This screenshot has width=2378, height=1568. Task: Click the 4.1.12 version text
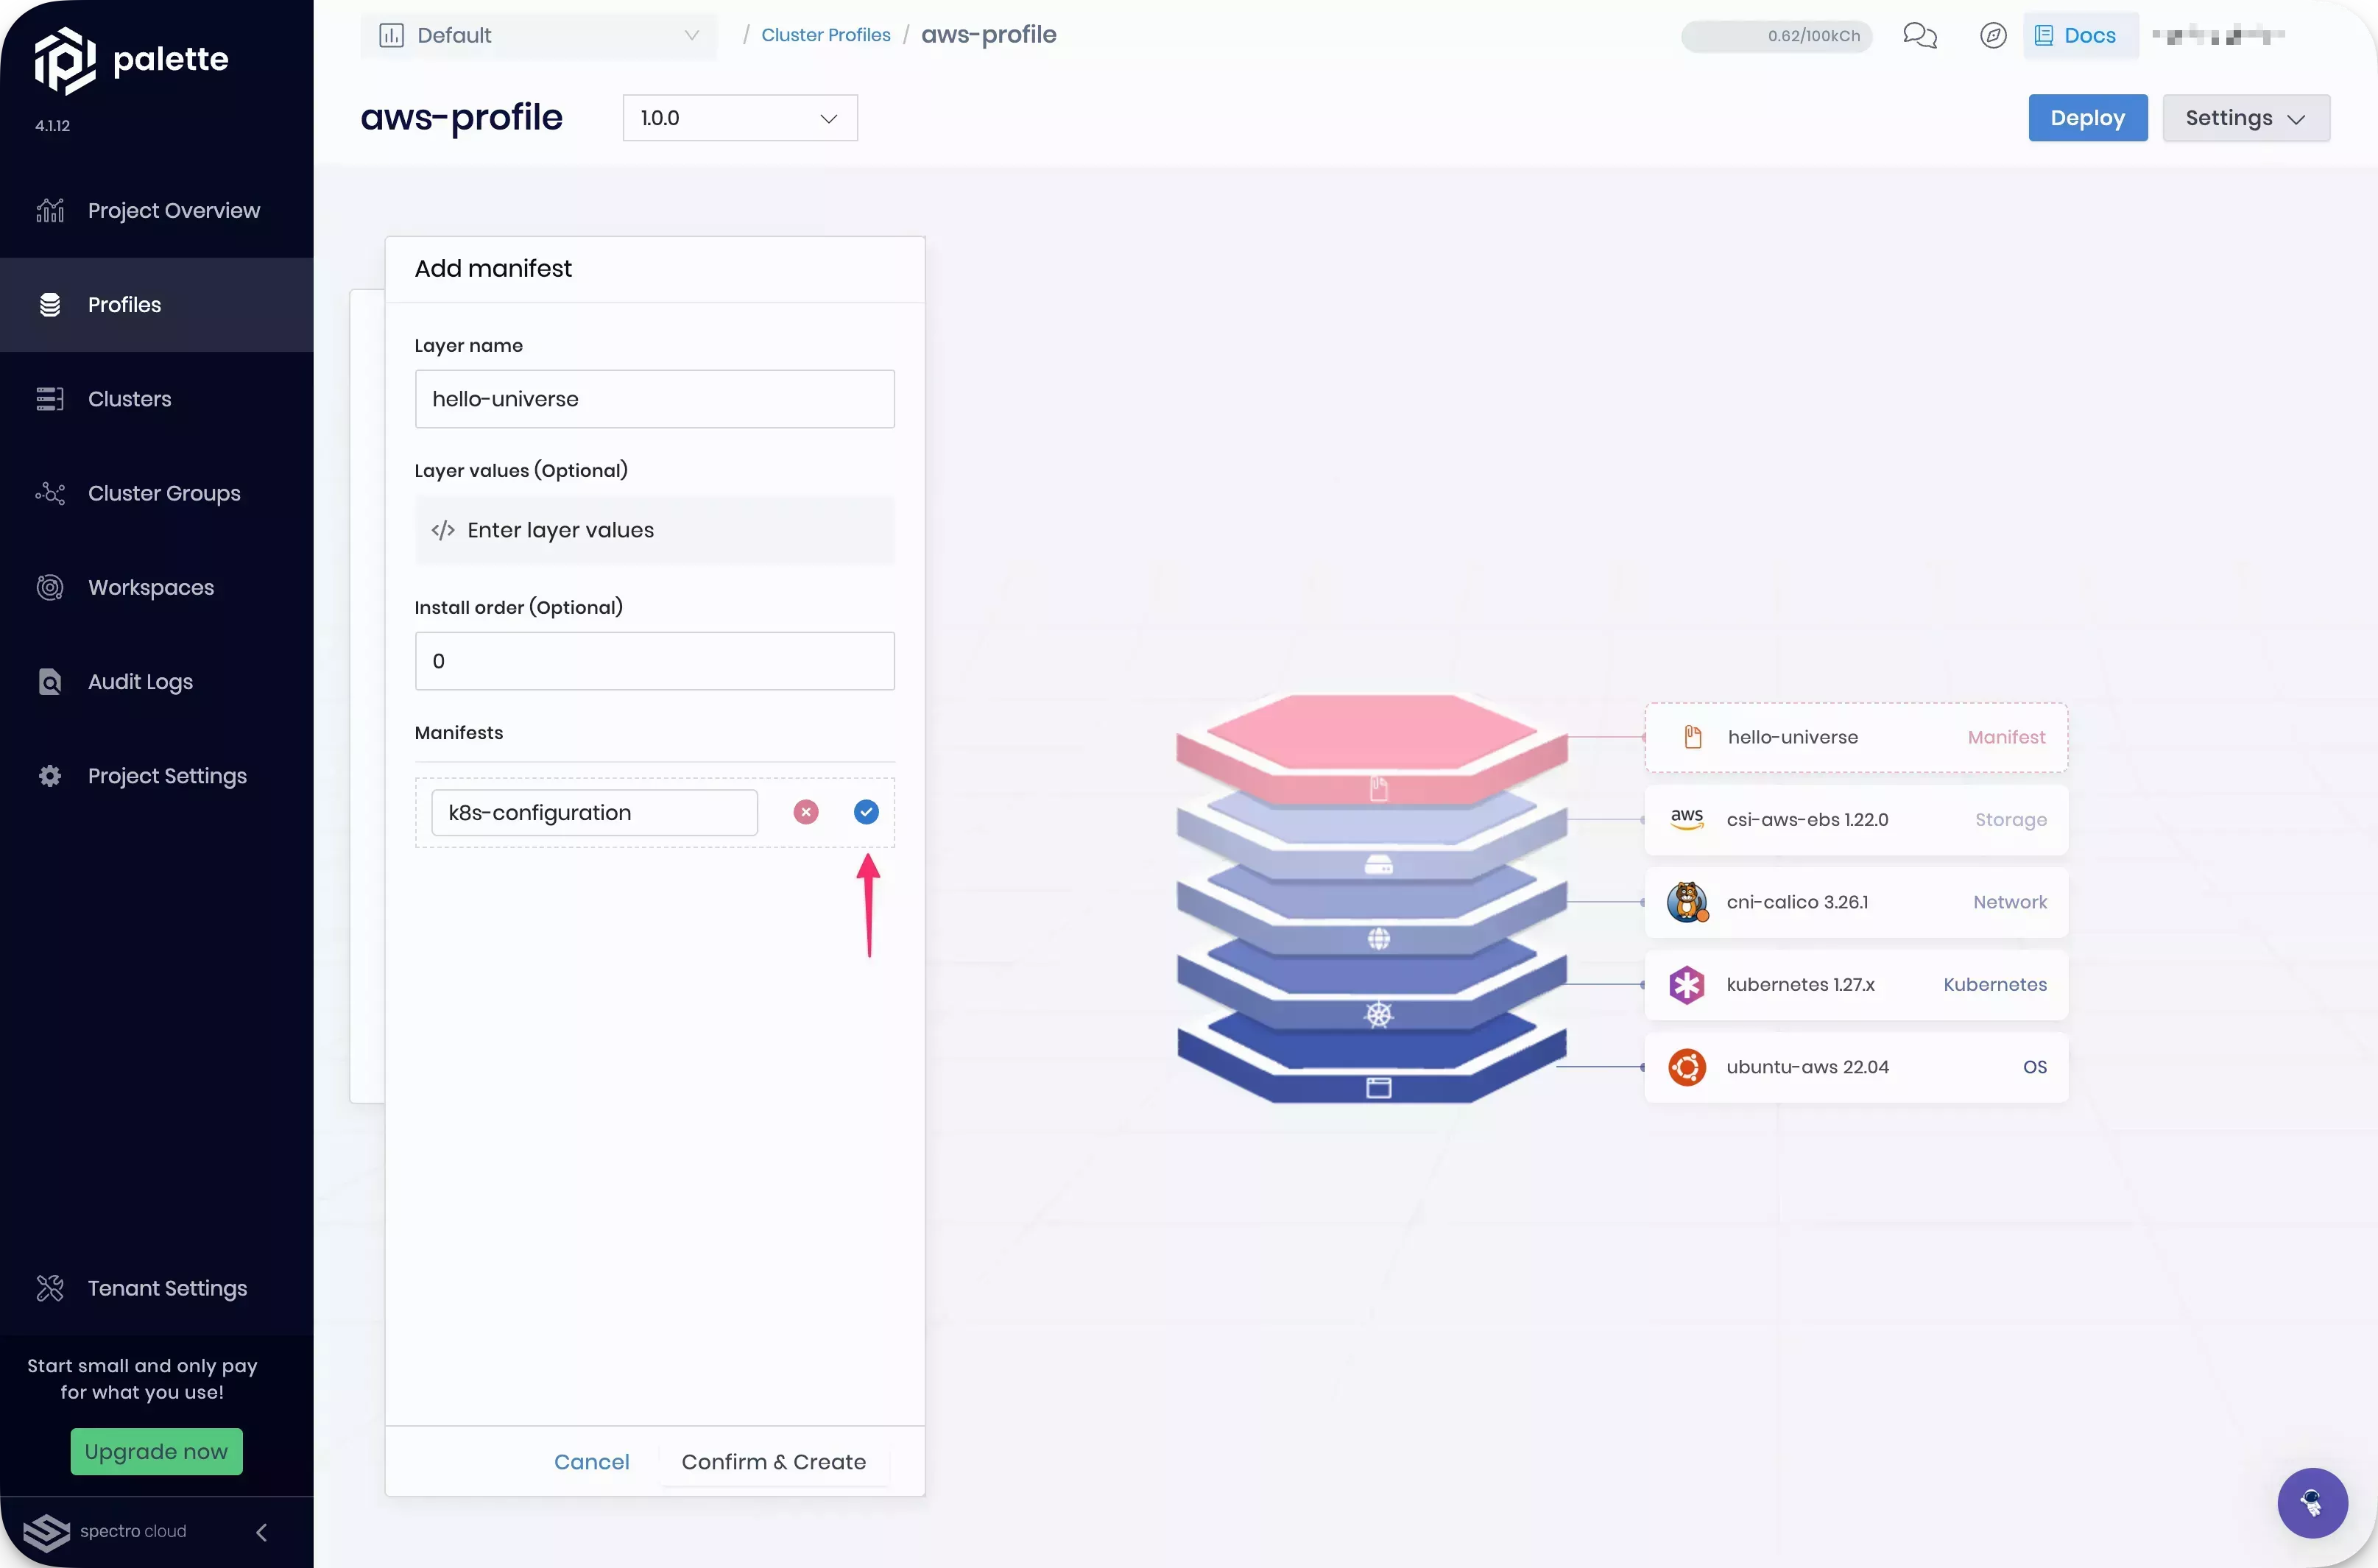click(52, 126)
